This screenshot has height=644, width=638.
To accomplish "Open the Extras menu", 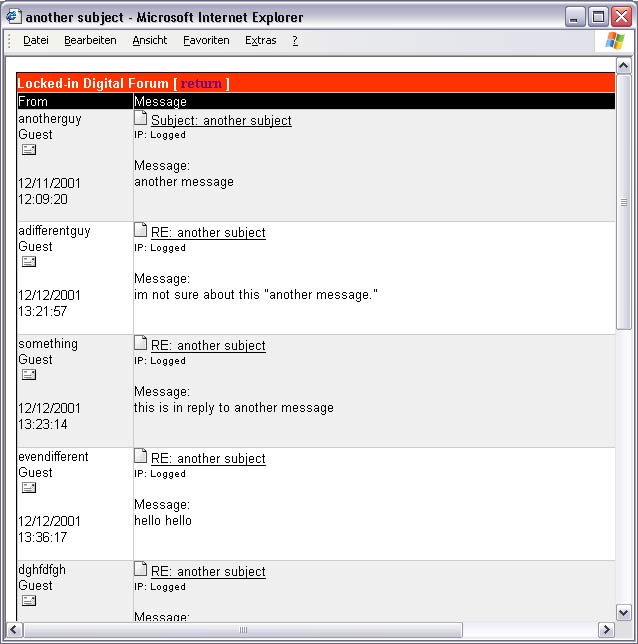I will pos(260,40).
